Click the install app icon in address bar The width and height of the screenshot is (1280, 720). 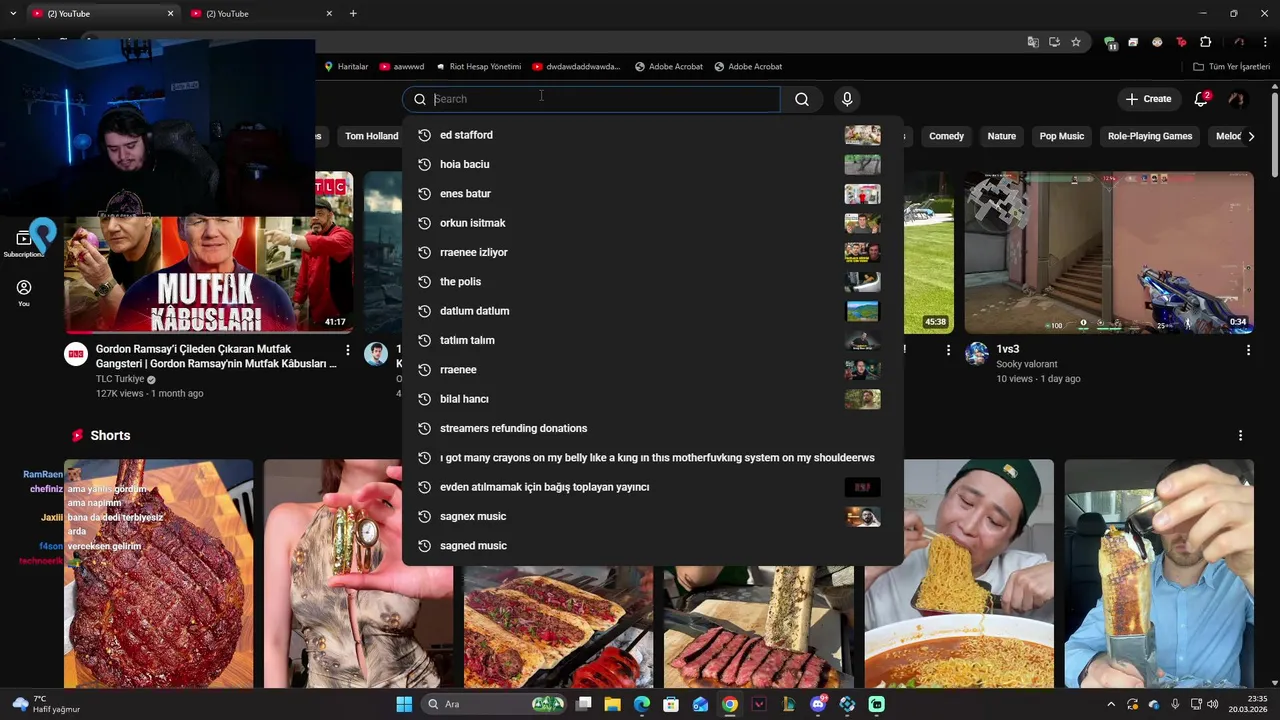[x=1054, y=42]
